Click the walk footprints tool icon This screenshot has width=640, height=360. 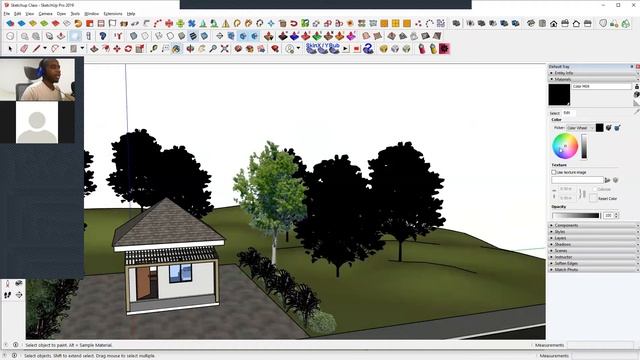(7, 295)
